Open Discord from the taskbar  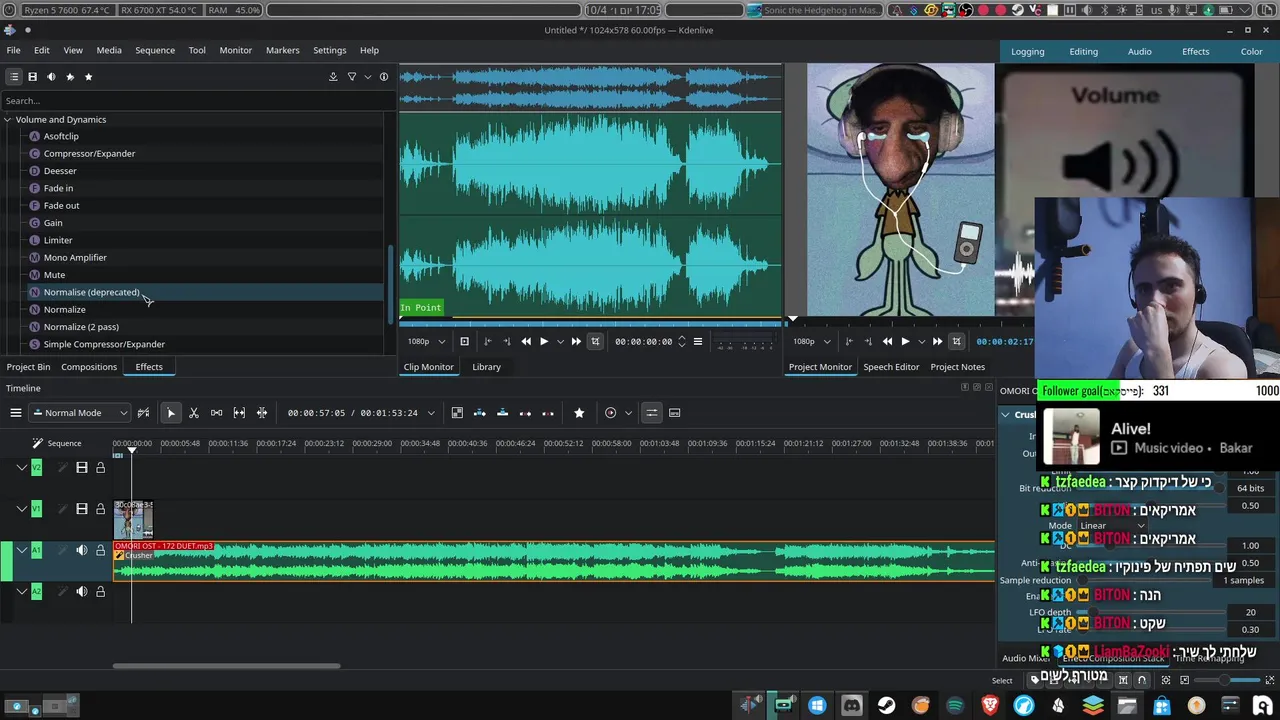[x=851, y=706]
